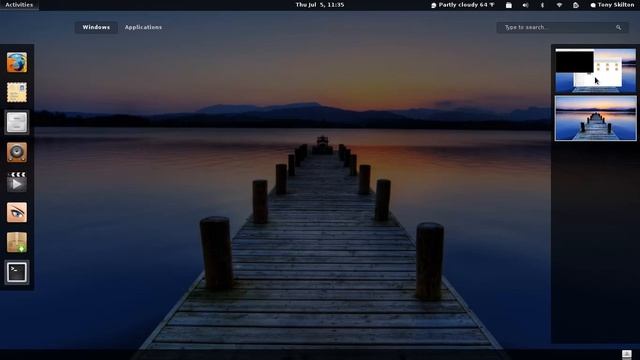Select the second empty workspace thumbnail

coord(596,118)
